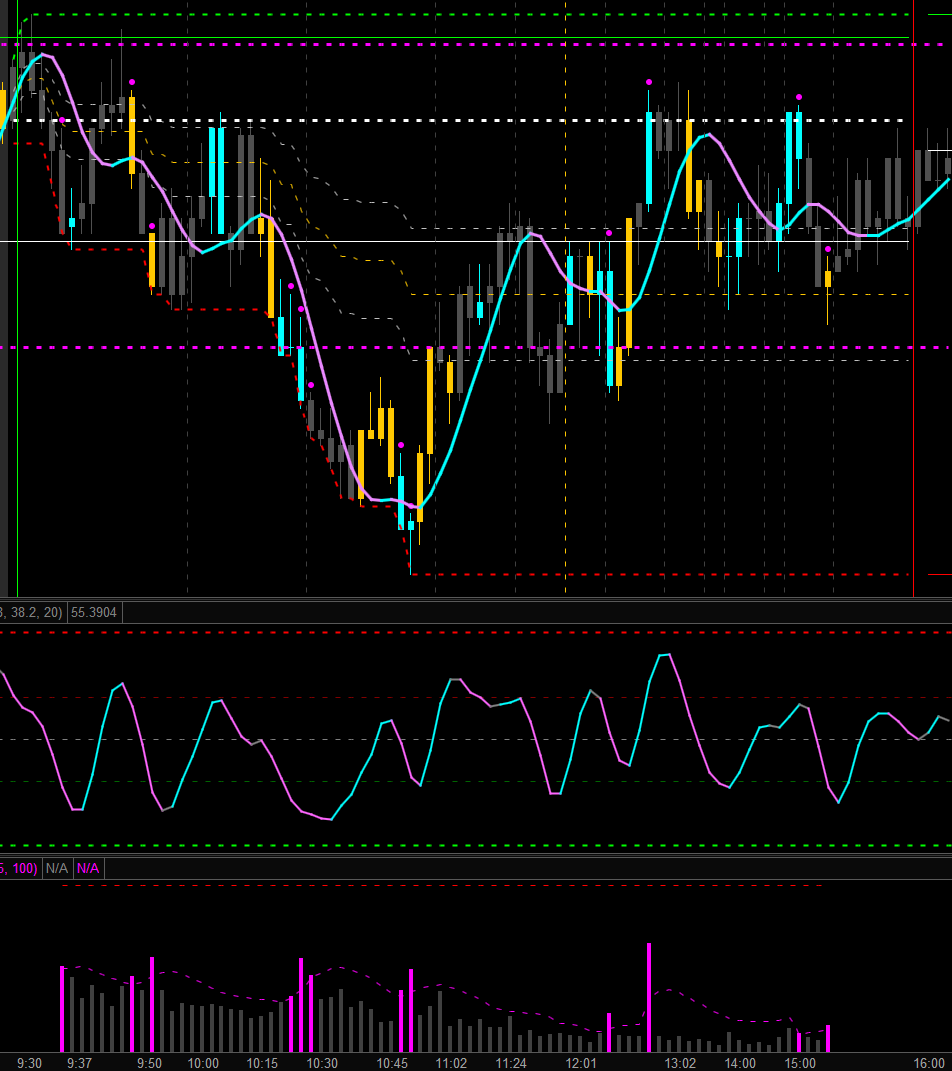Click the 16:00 time axis label
The height and width of the screenshot is (1071, 952).
[929, 1063]
